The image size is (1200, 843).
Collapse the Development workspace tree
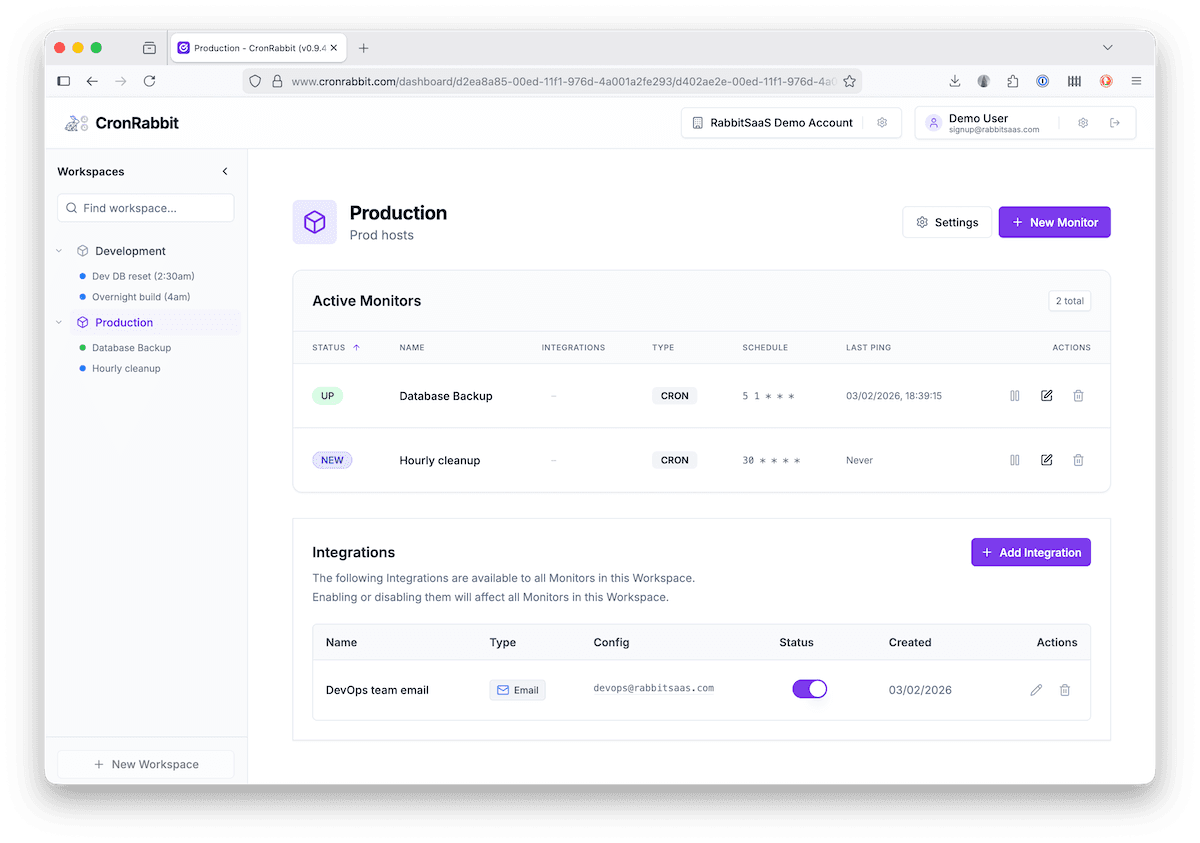(58, 250)
